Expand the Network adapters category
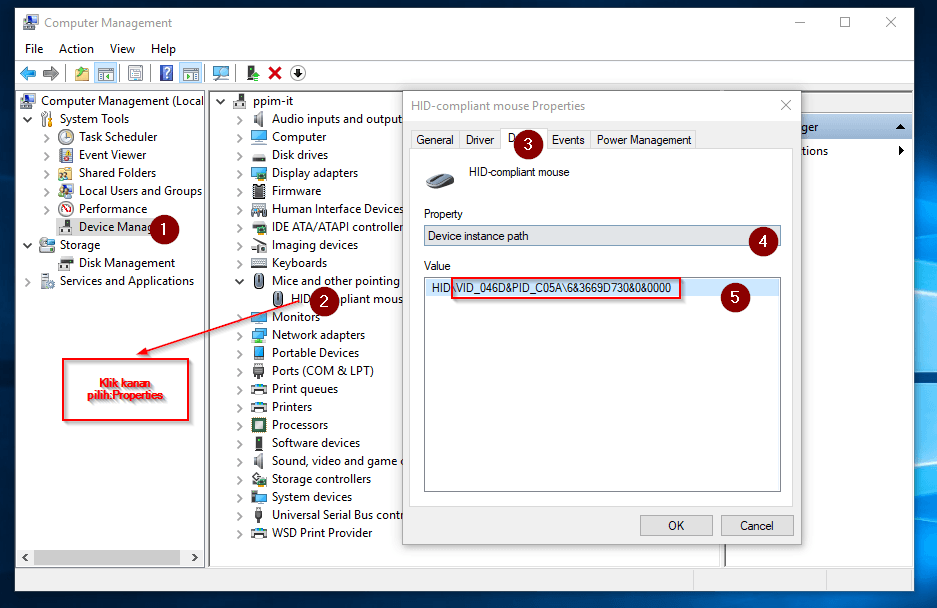The width and height of the screenshot is (937, 608). click(238, 334)
